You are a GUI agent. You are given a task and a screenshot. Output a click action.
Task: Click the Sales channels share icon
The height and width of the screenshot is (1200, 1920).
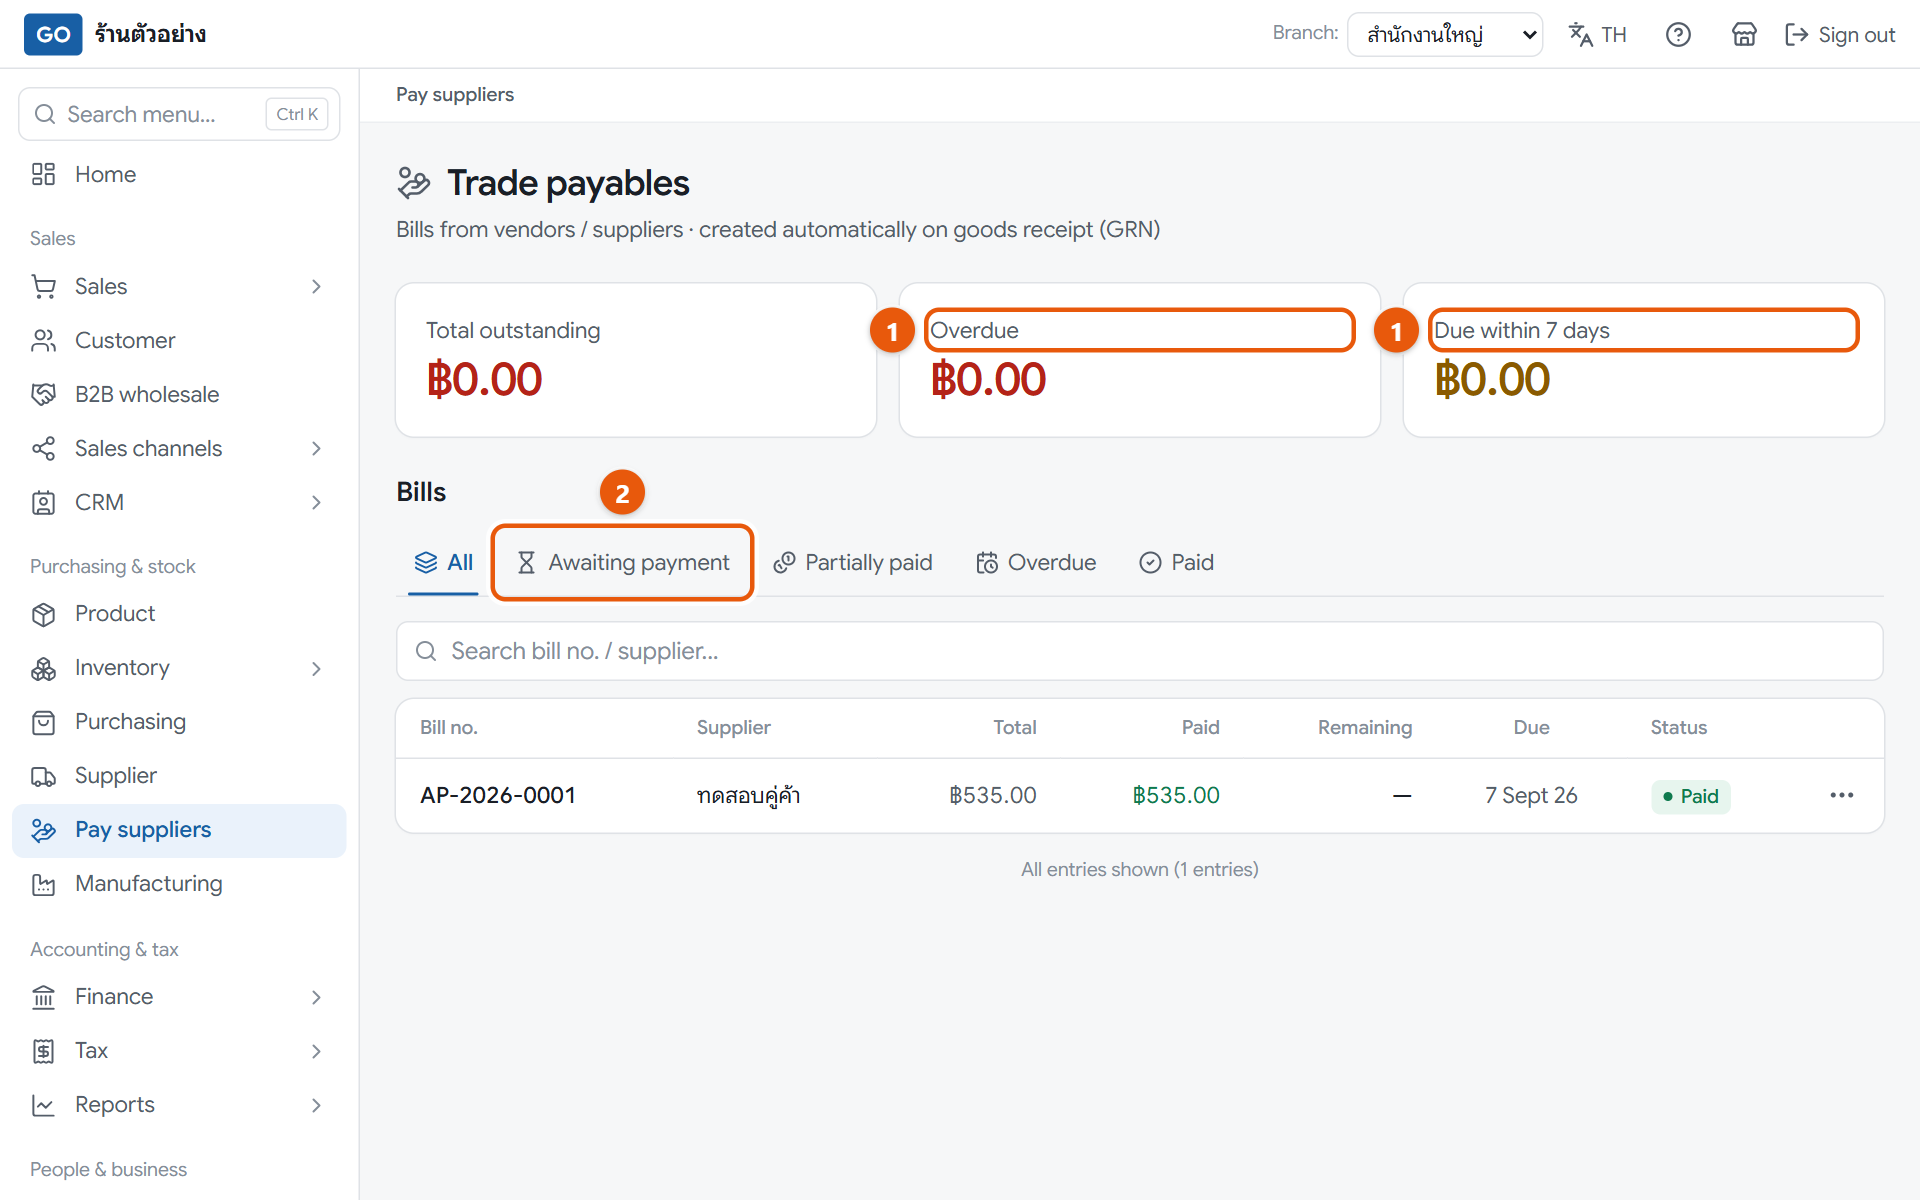43,448
